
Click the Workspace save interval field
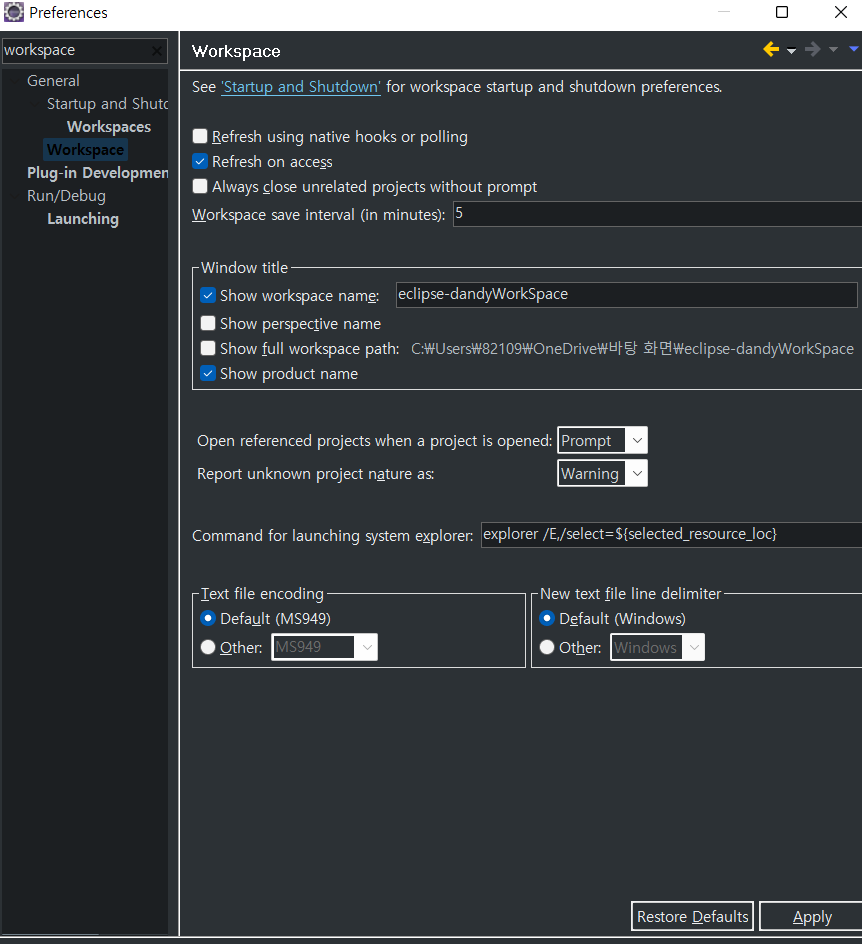point(657,214)
